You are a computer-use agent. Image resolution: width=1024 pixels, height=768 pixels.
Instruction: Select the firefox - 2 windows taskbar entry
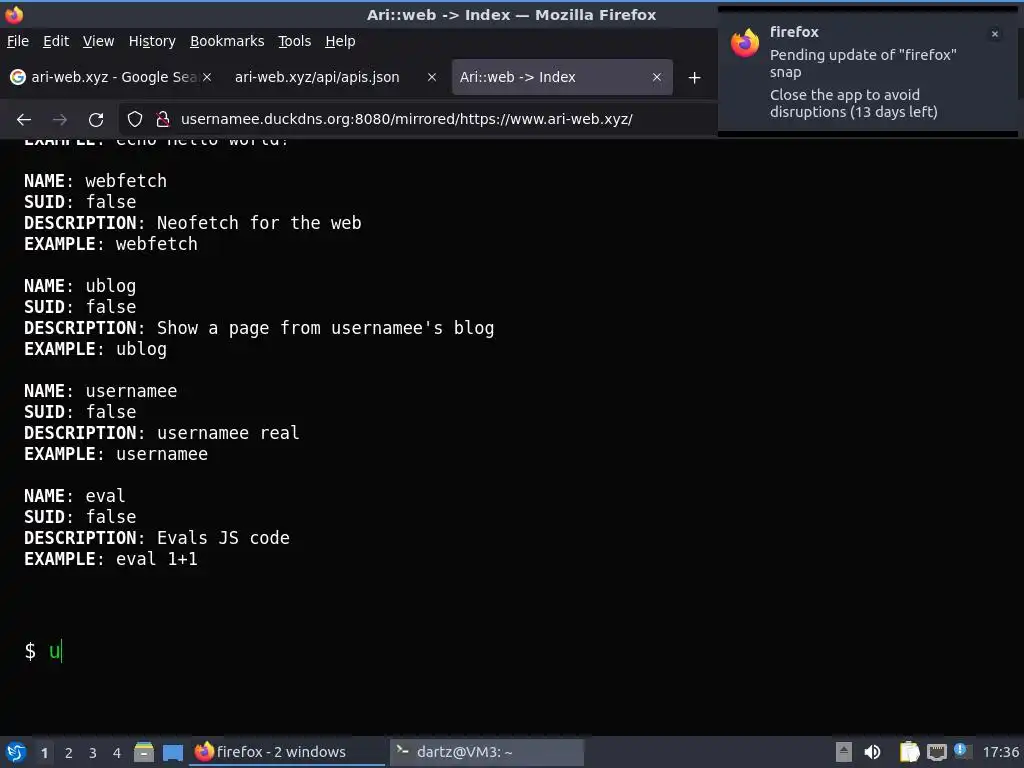[287, 752]
